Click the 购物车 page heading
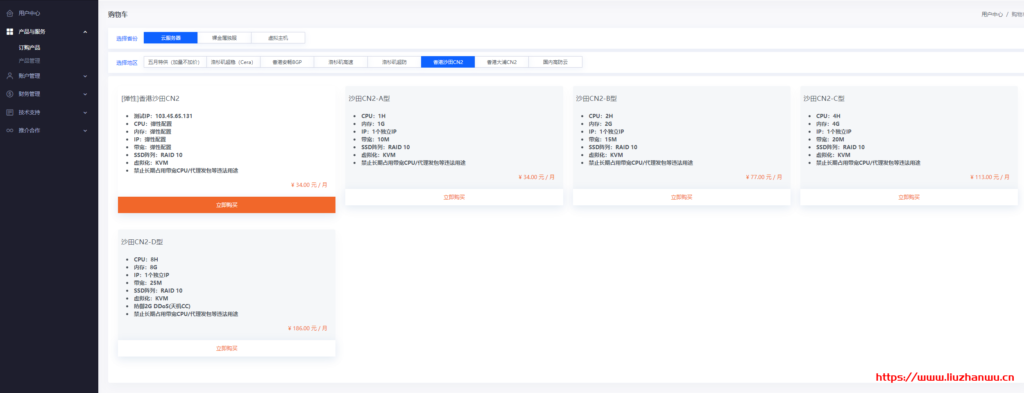Viewport: 1024px width, 393px height. (118, 14)
